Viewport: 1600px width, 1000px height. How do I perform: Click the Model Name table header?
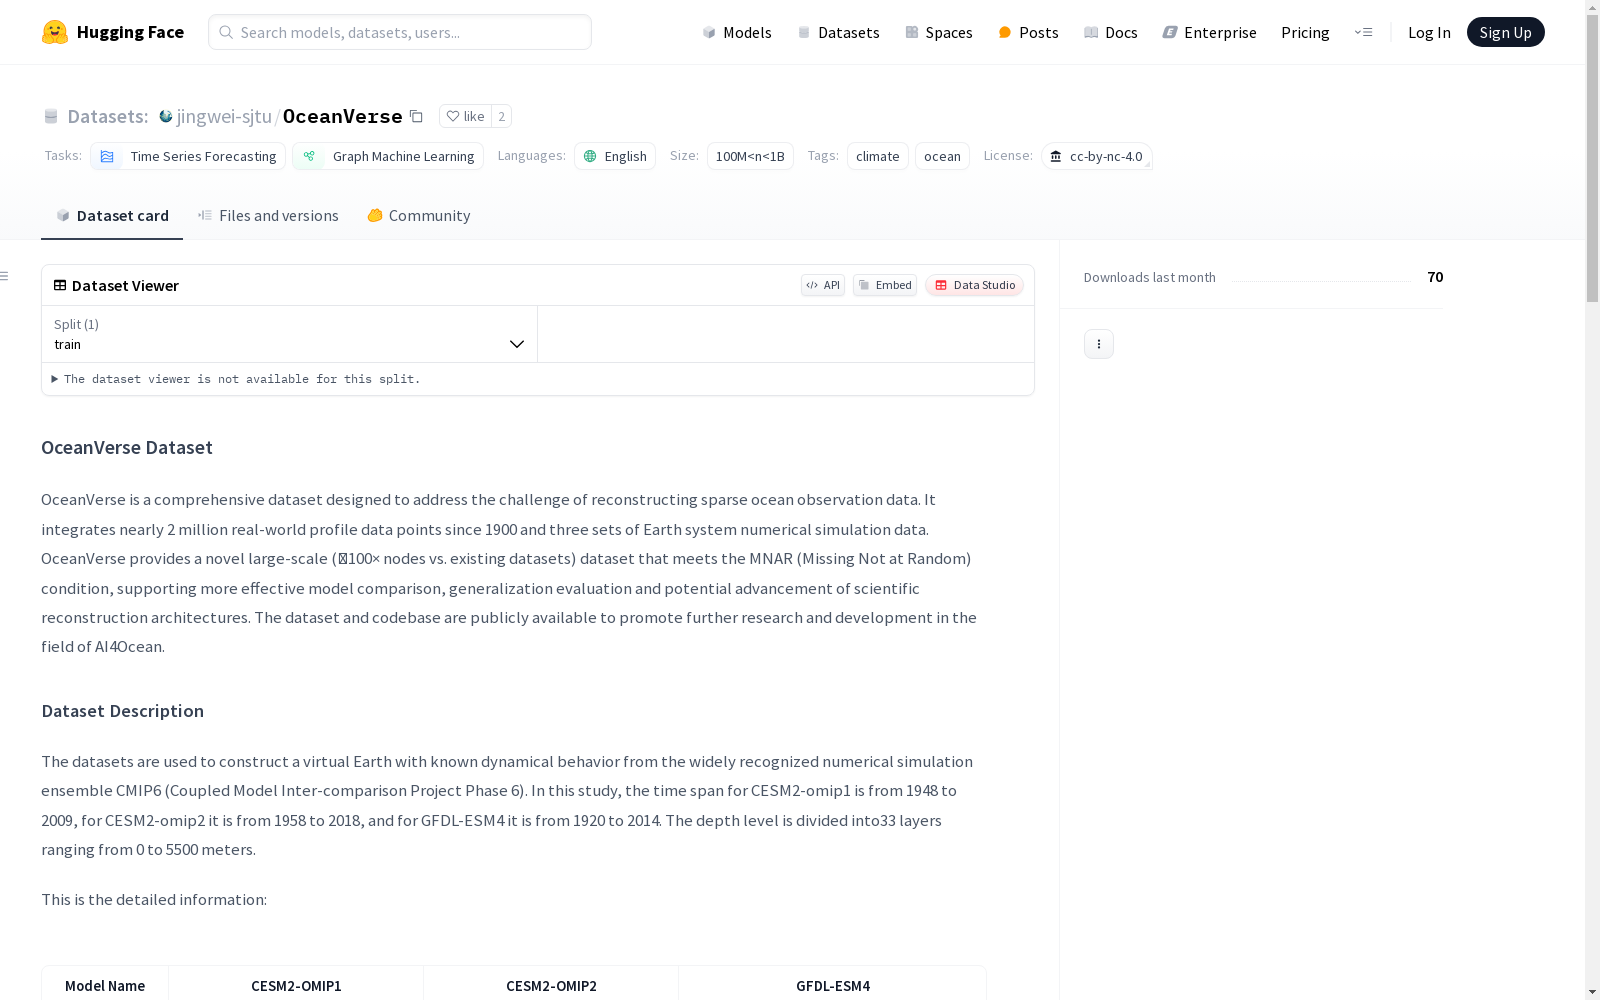coord(105,986)
